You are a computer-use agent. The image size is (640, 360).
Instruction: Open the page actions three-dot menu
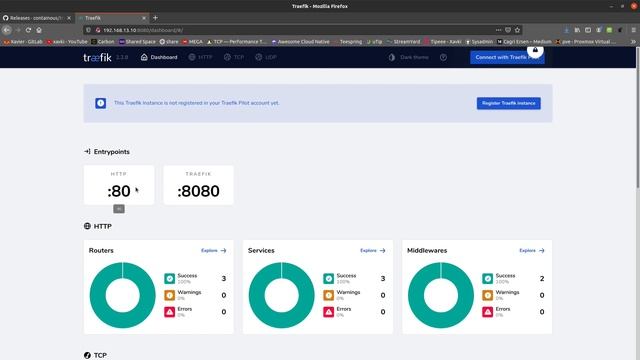pyautogui.click(x=498, y=30)
